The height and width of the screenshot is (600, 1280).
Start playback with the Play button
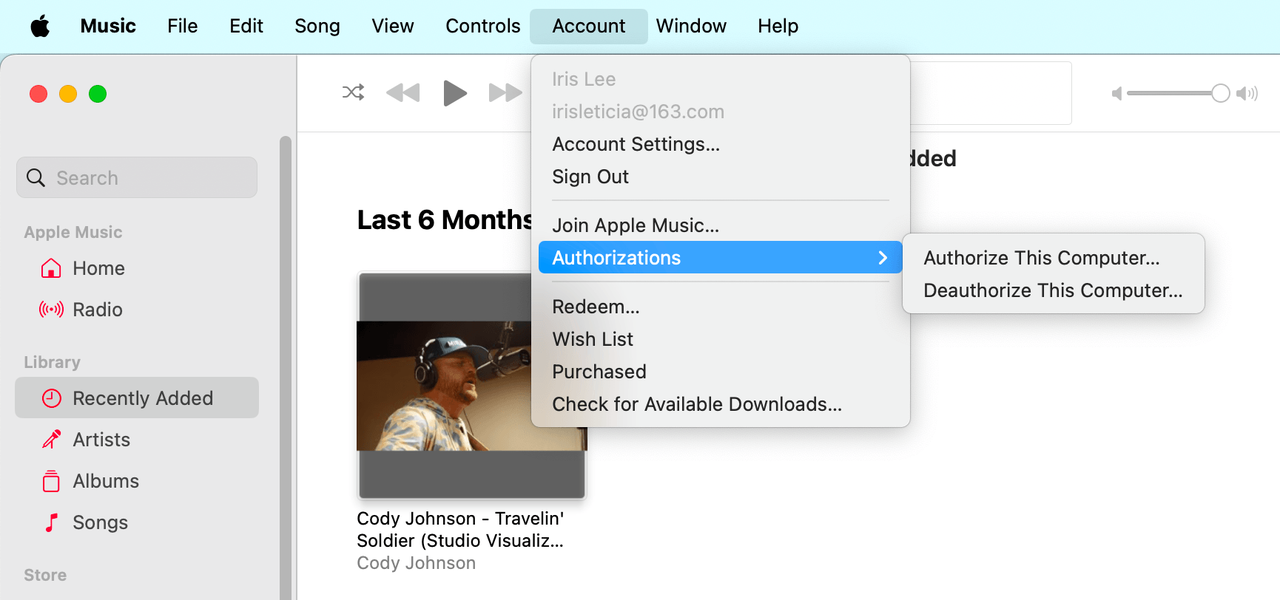455,93
